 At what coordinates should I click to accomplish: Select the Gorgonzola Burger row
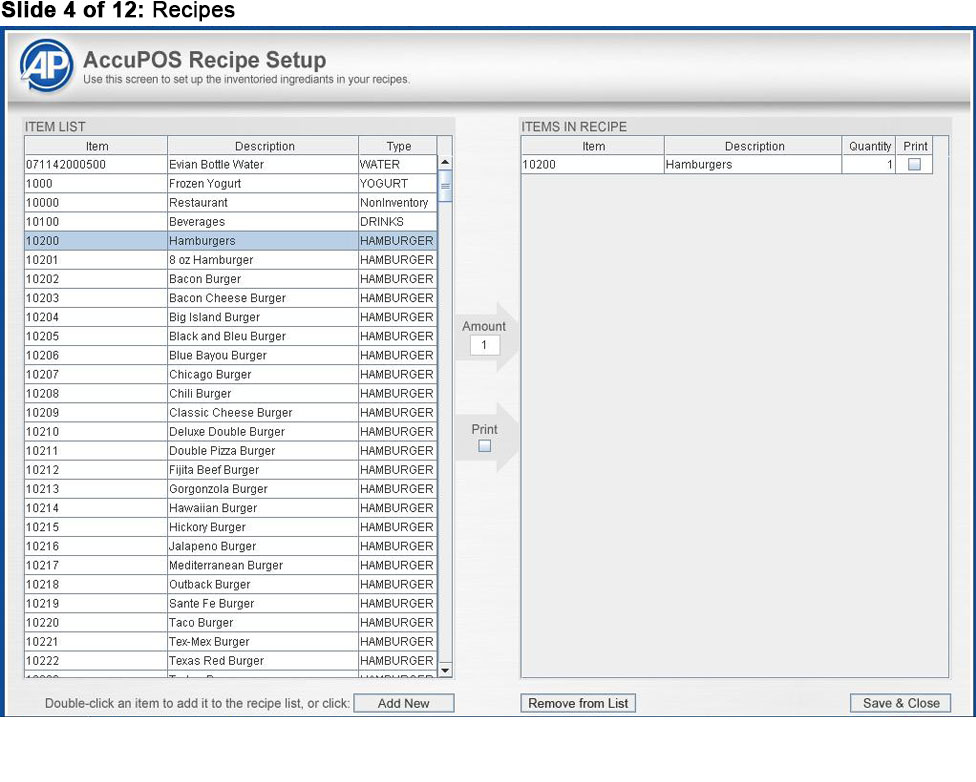pos(231,489)
